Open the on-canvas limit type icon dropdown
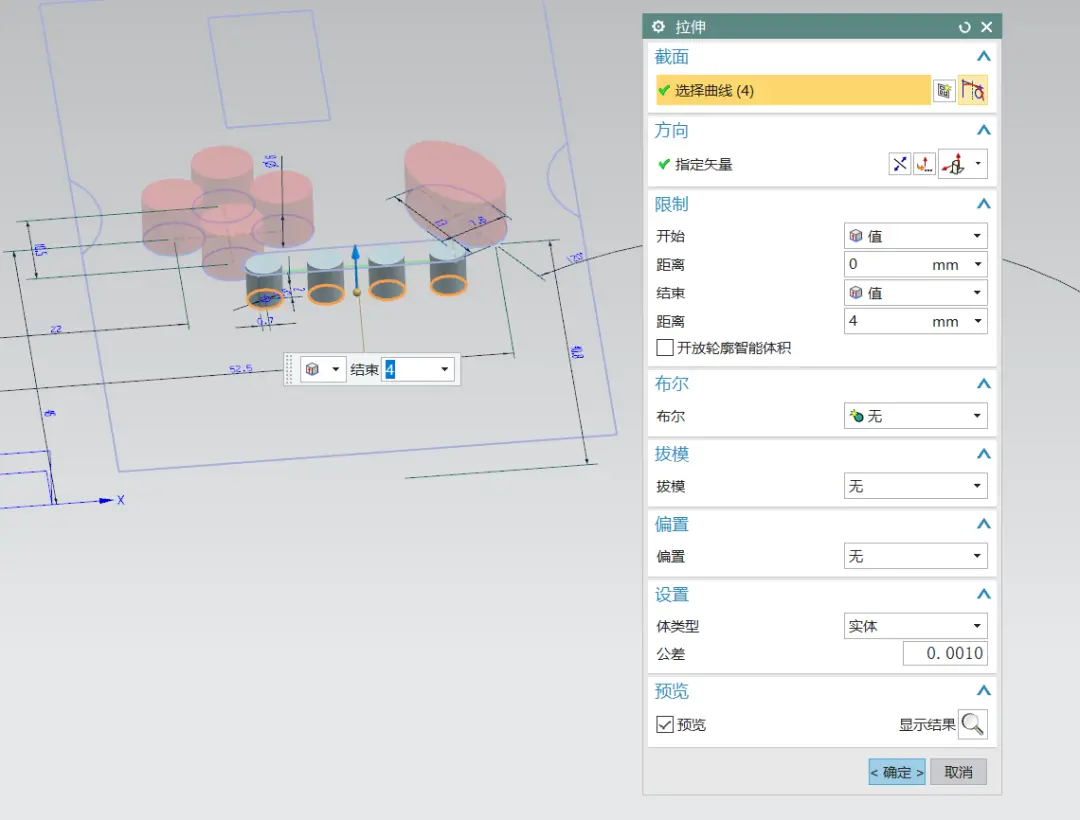 coord(323,370)
